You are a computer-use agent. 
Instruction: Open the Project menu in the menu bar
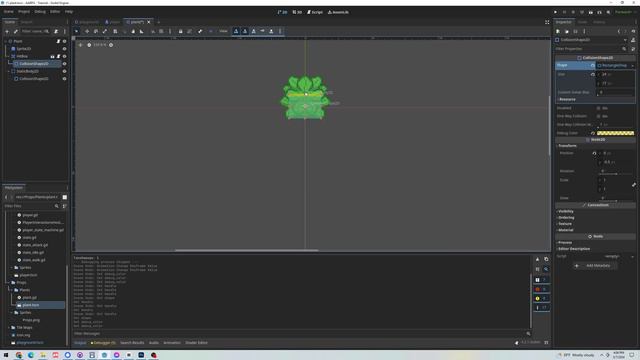(x=24, y=12)
